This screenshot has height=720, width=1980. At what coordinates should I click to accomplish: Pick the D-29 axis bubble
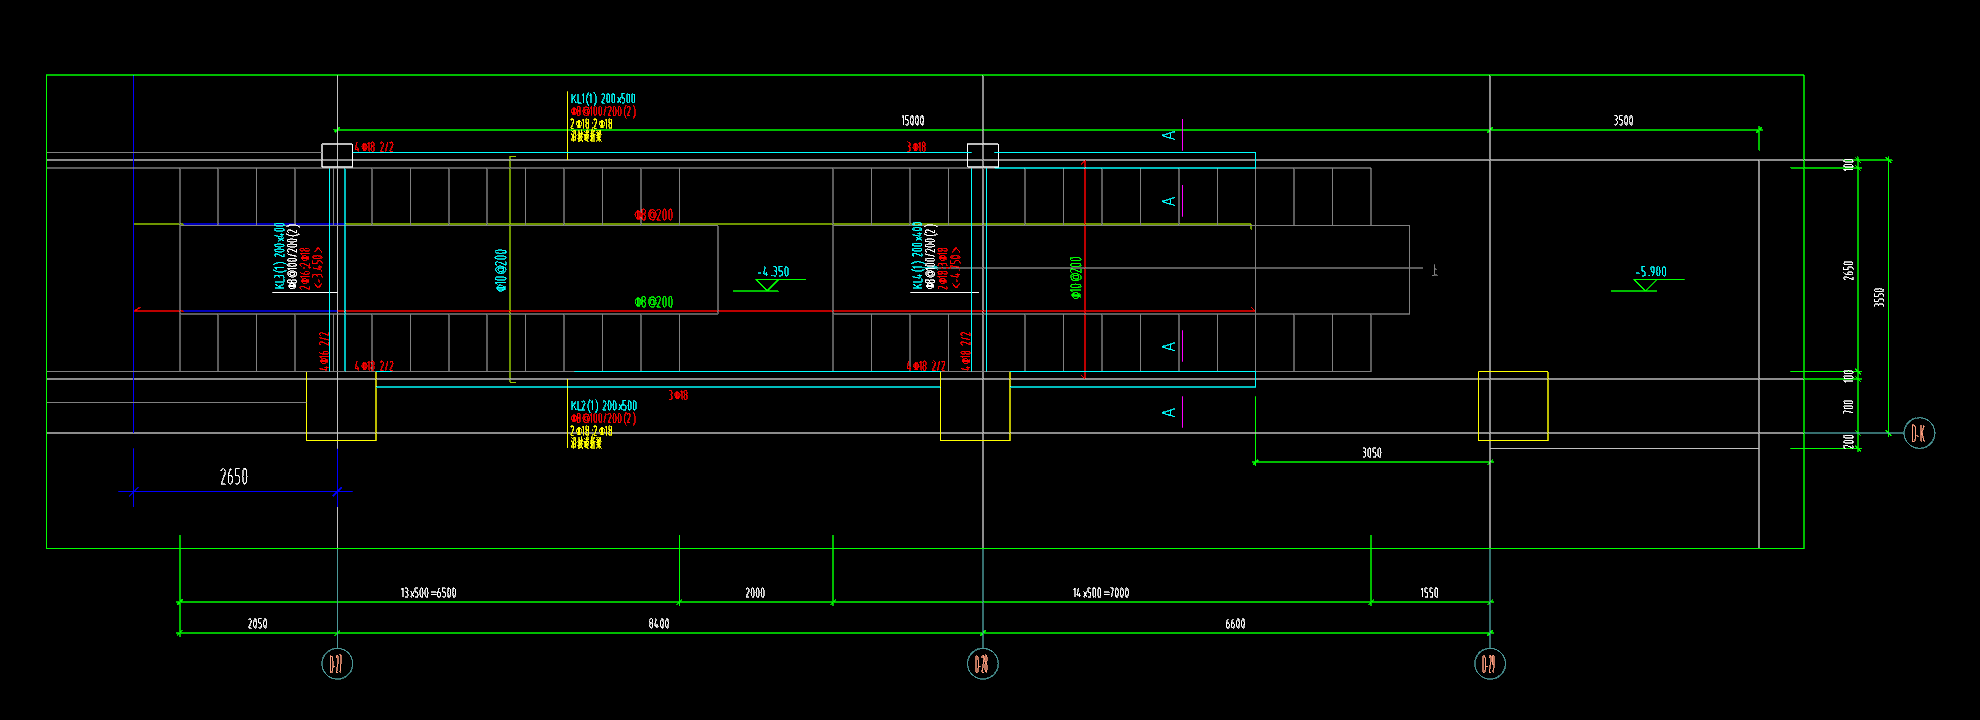click(x=1490, y=664)
